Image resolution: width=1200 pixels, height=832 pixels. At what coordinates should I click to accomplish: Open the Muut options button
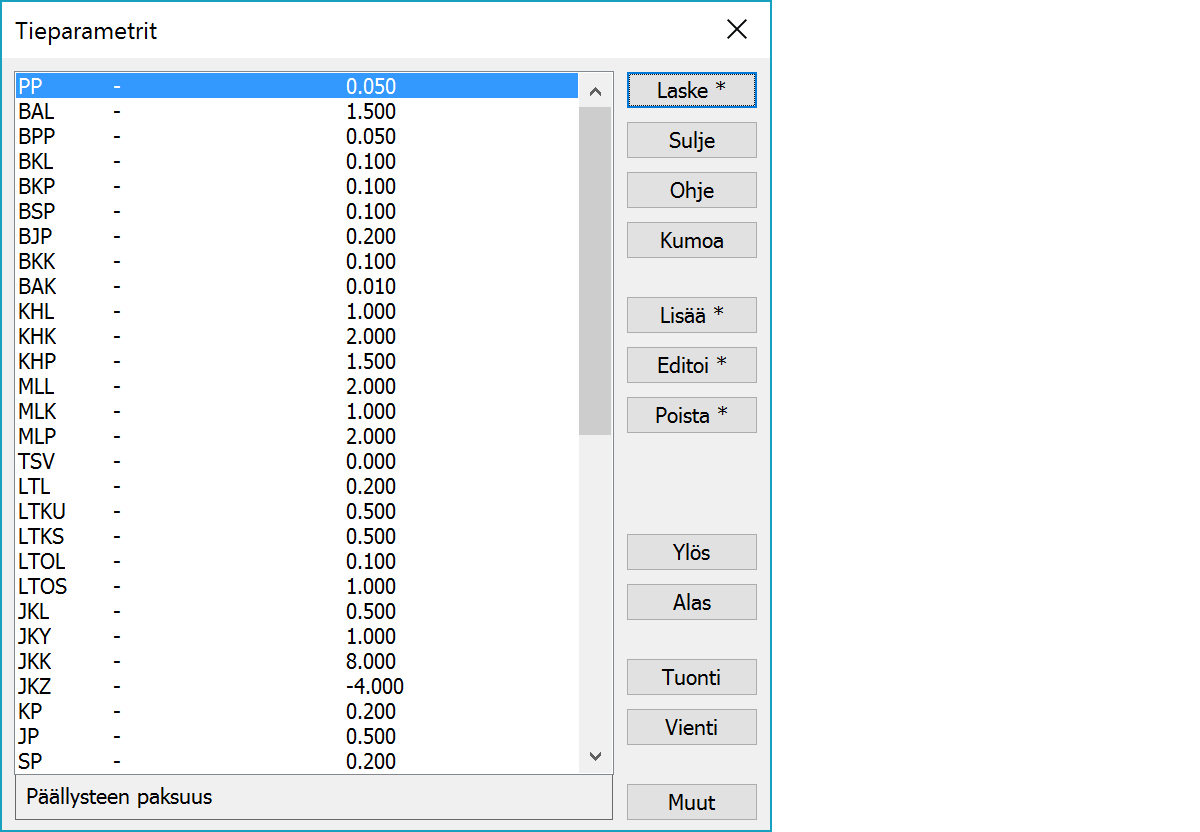click(x=691, y=802)
